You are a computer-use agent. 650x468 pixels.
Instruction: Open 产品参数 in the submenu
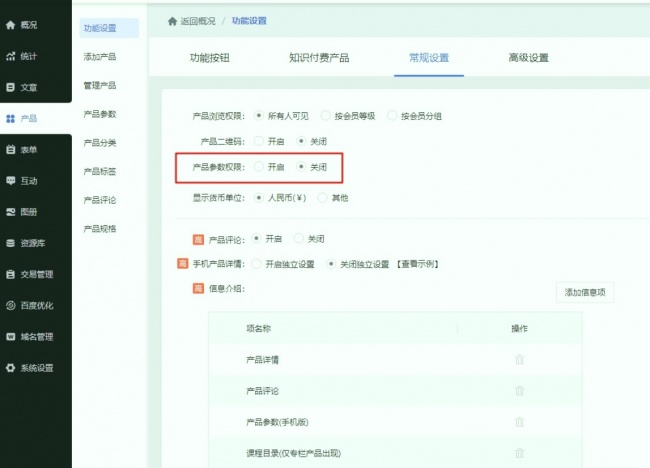tap(100, 114)
